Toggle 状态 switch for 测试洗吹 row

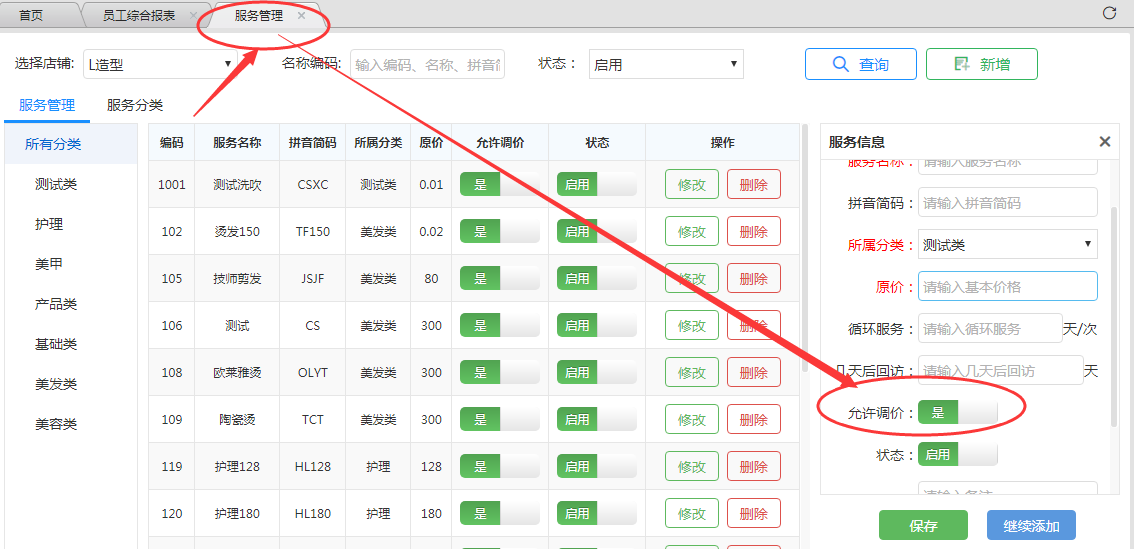pos(597,184)
